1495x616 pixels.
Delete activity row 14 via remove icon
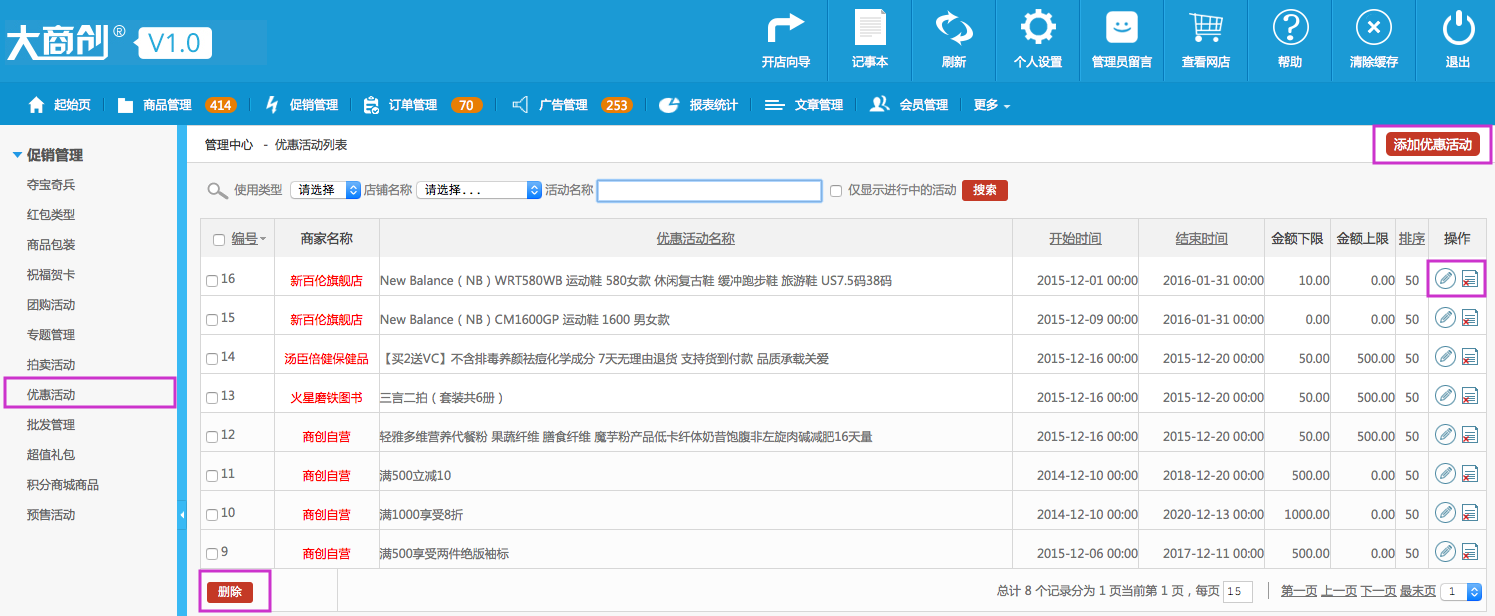pos(1470,357)
